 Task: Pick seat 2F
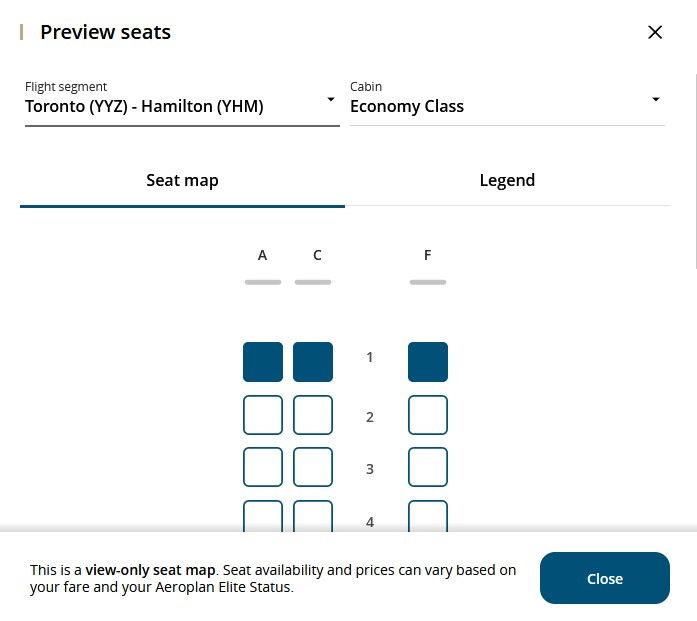(x=428, y=415)
